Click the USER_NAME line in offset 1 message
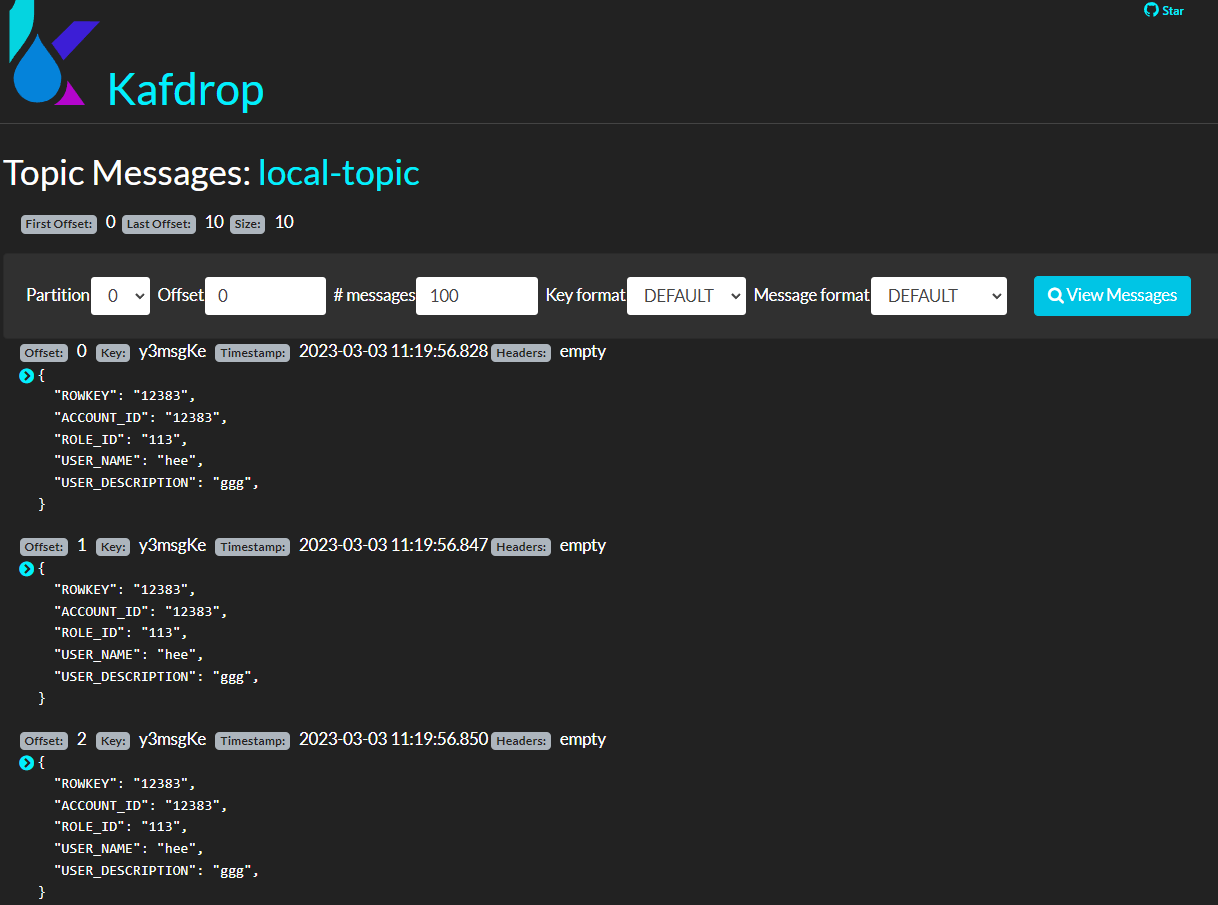This screenshot has height=905, width=1218. (129, 655)
